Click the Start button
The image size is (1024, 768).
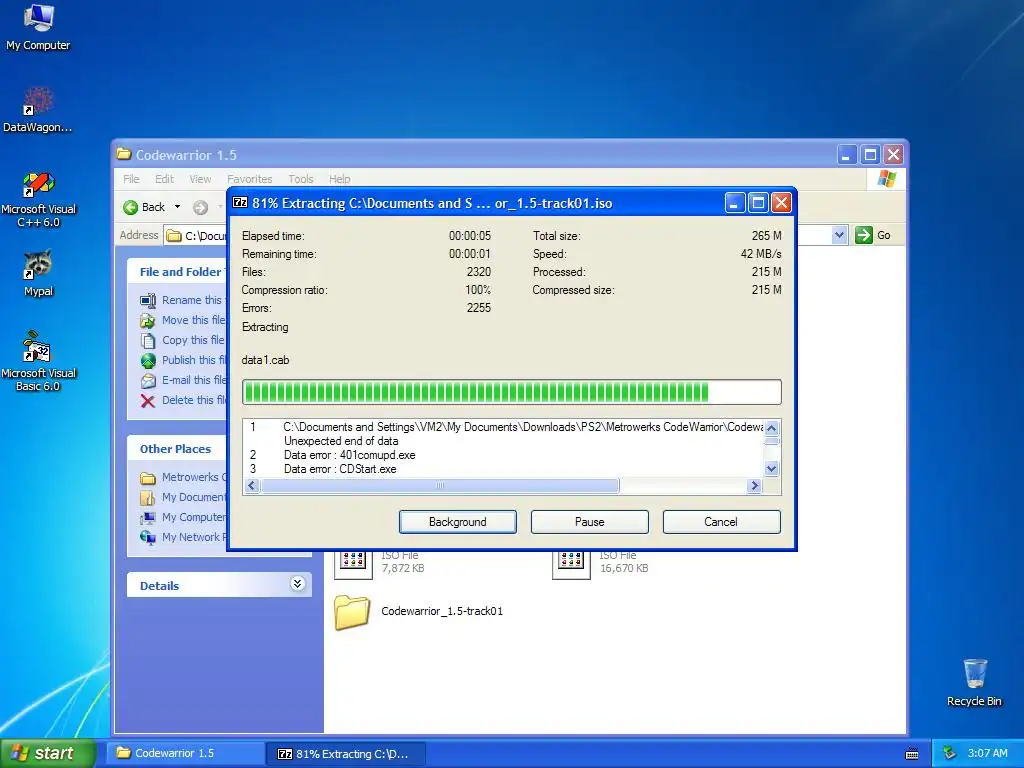click(x=48, y=754)
